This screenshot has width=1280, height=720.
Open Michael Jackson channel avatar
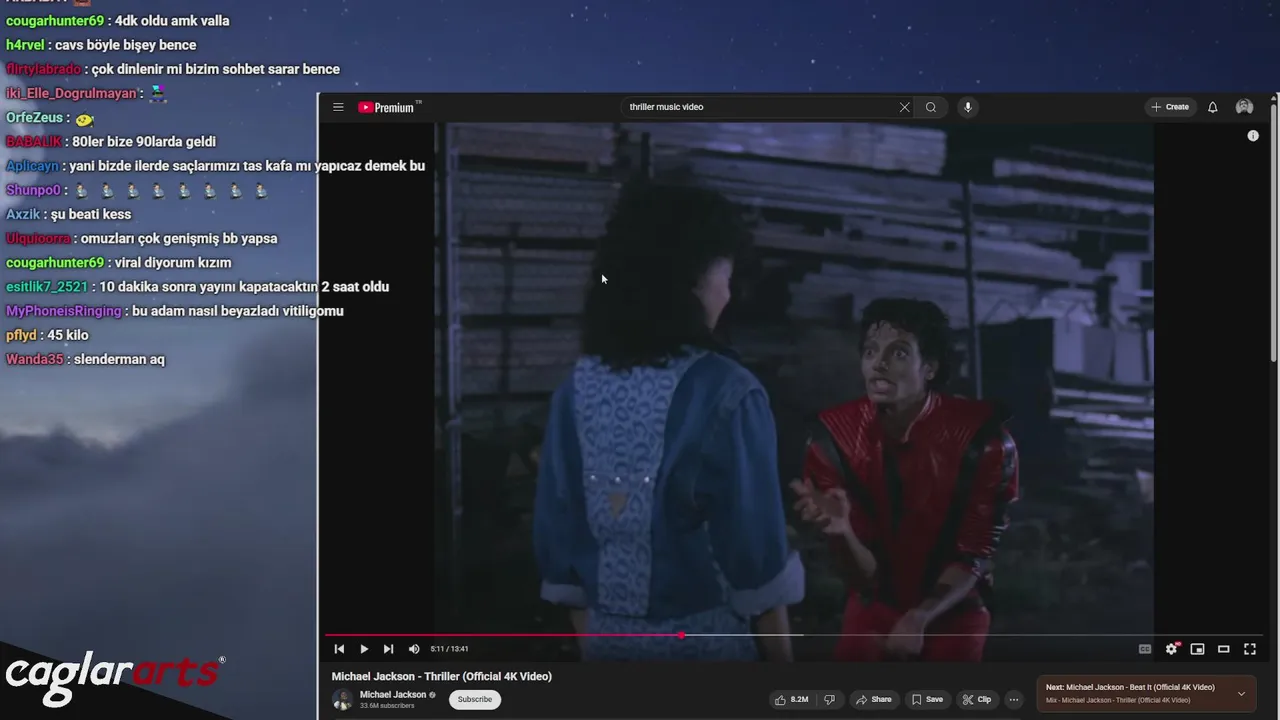point(342,699)
